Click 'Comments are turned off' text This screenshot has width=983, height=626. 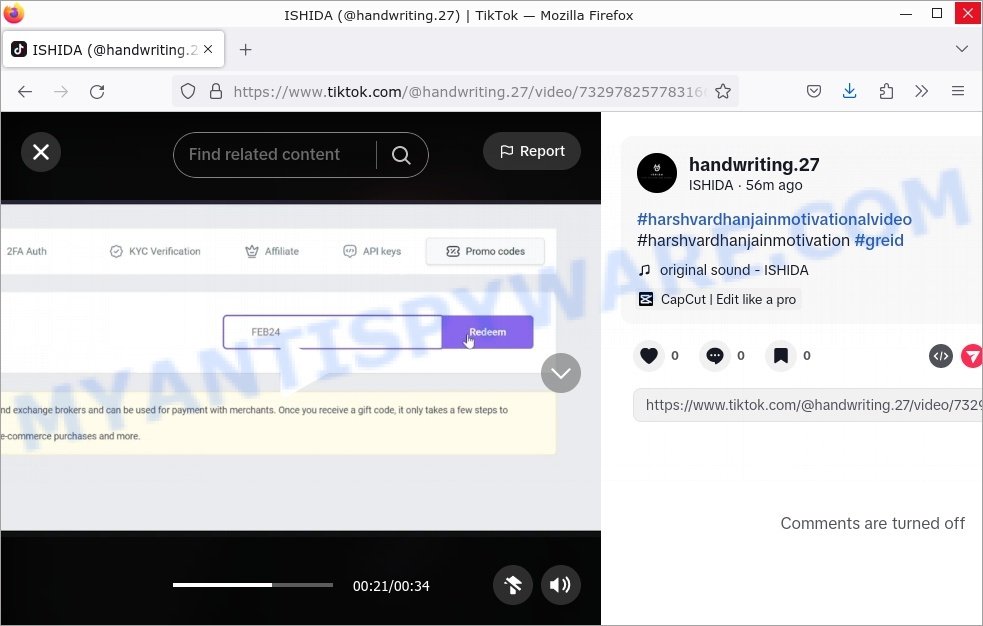873,523
